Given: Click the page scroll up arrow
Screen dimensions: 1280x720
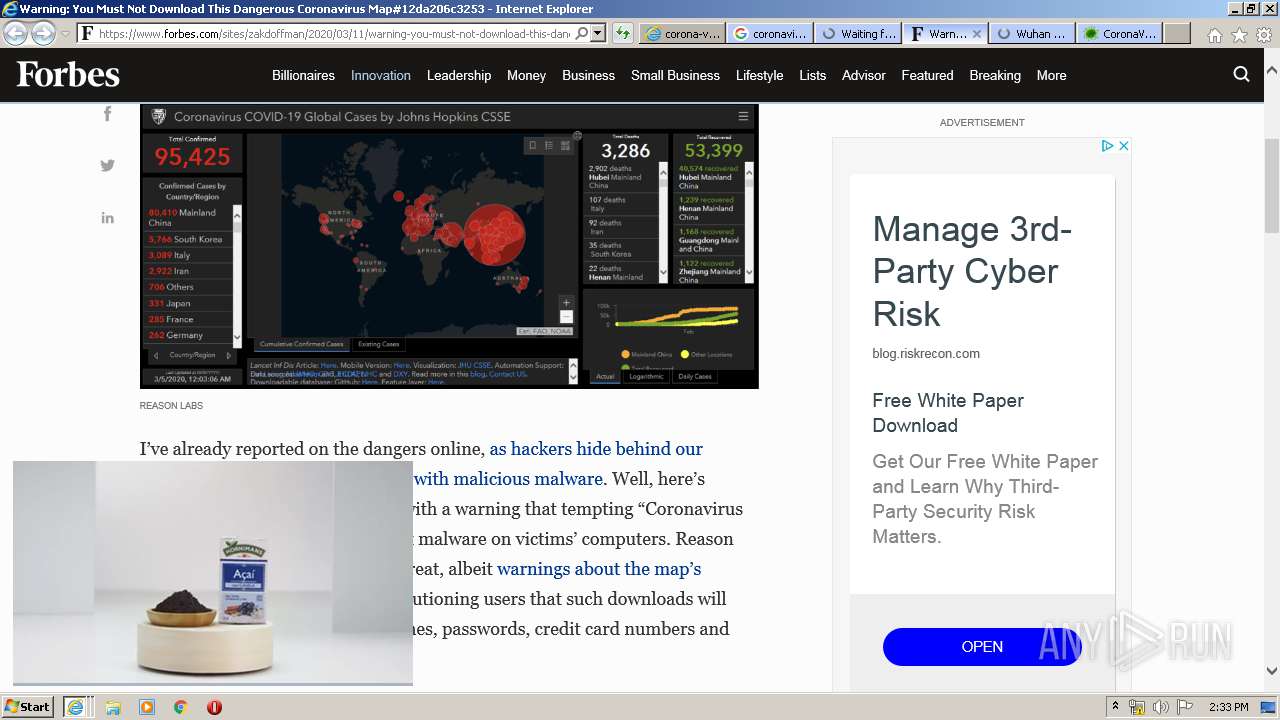Looking at the screenshot, I should [1271, 70].
